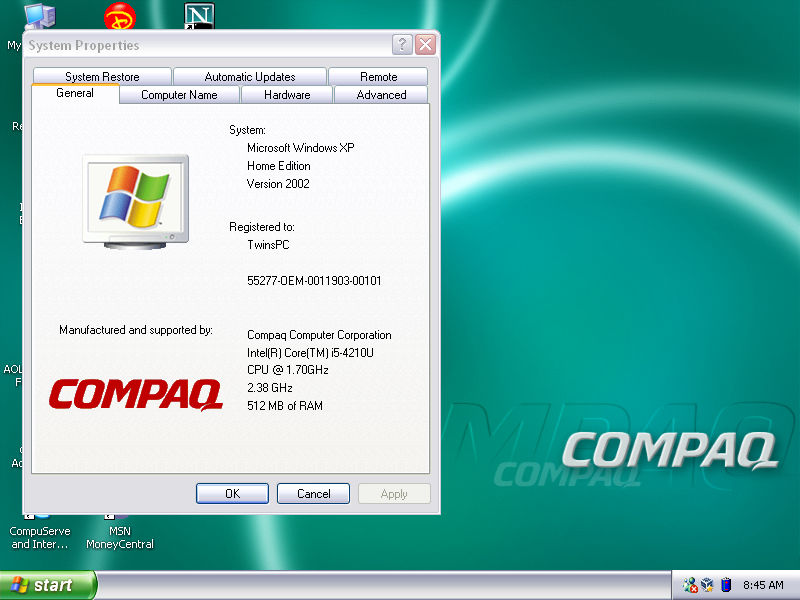The width and height of the screenshot is (800, 600).
Task: Click the Compaq logo in the dialog
Action: click(135, 395)
